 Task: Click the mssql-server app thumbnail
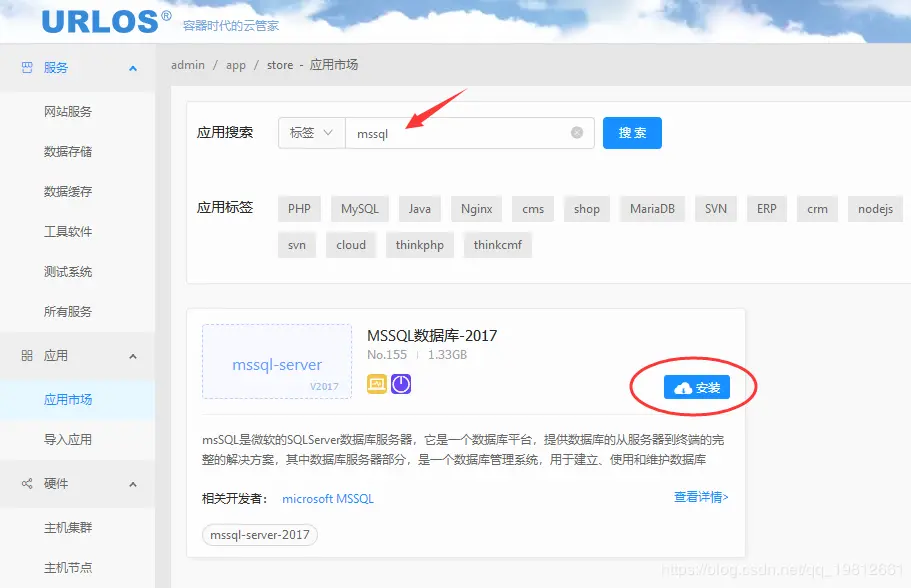click(x=276, y=361)
